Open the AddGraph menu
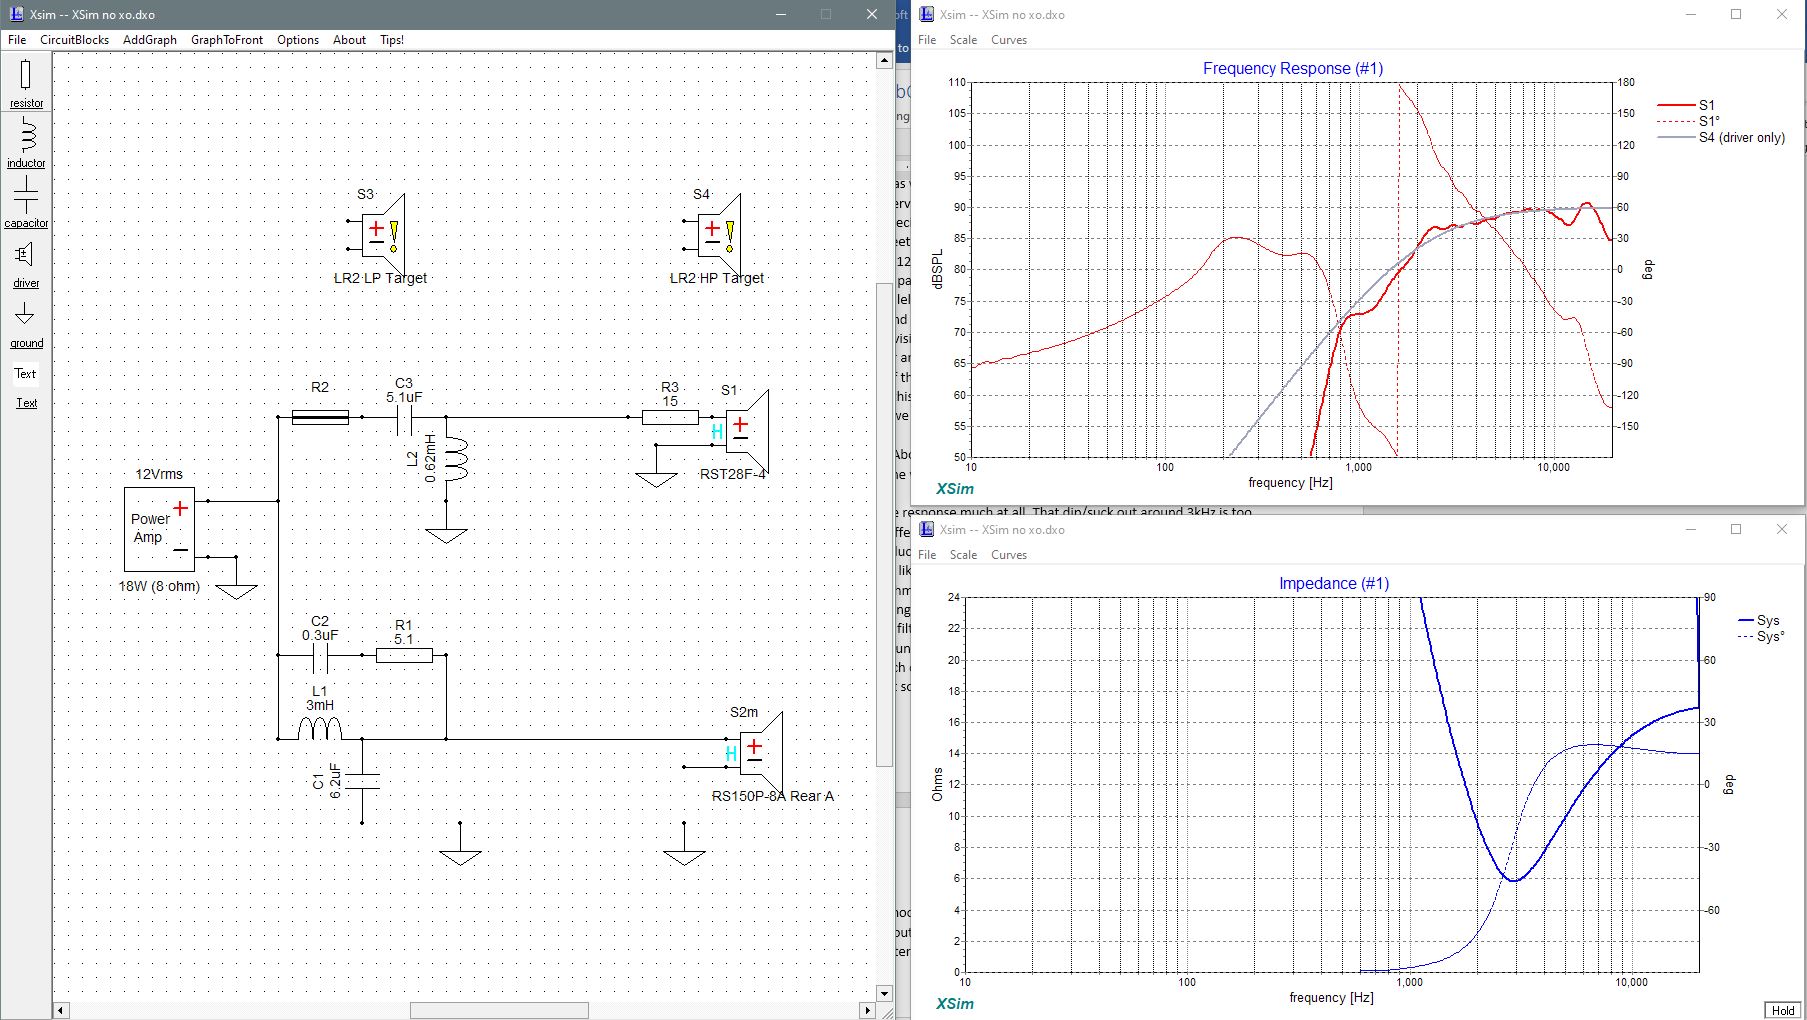Screen dimensions: 1807x1020 tap(150, 40)
